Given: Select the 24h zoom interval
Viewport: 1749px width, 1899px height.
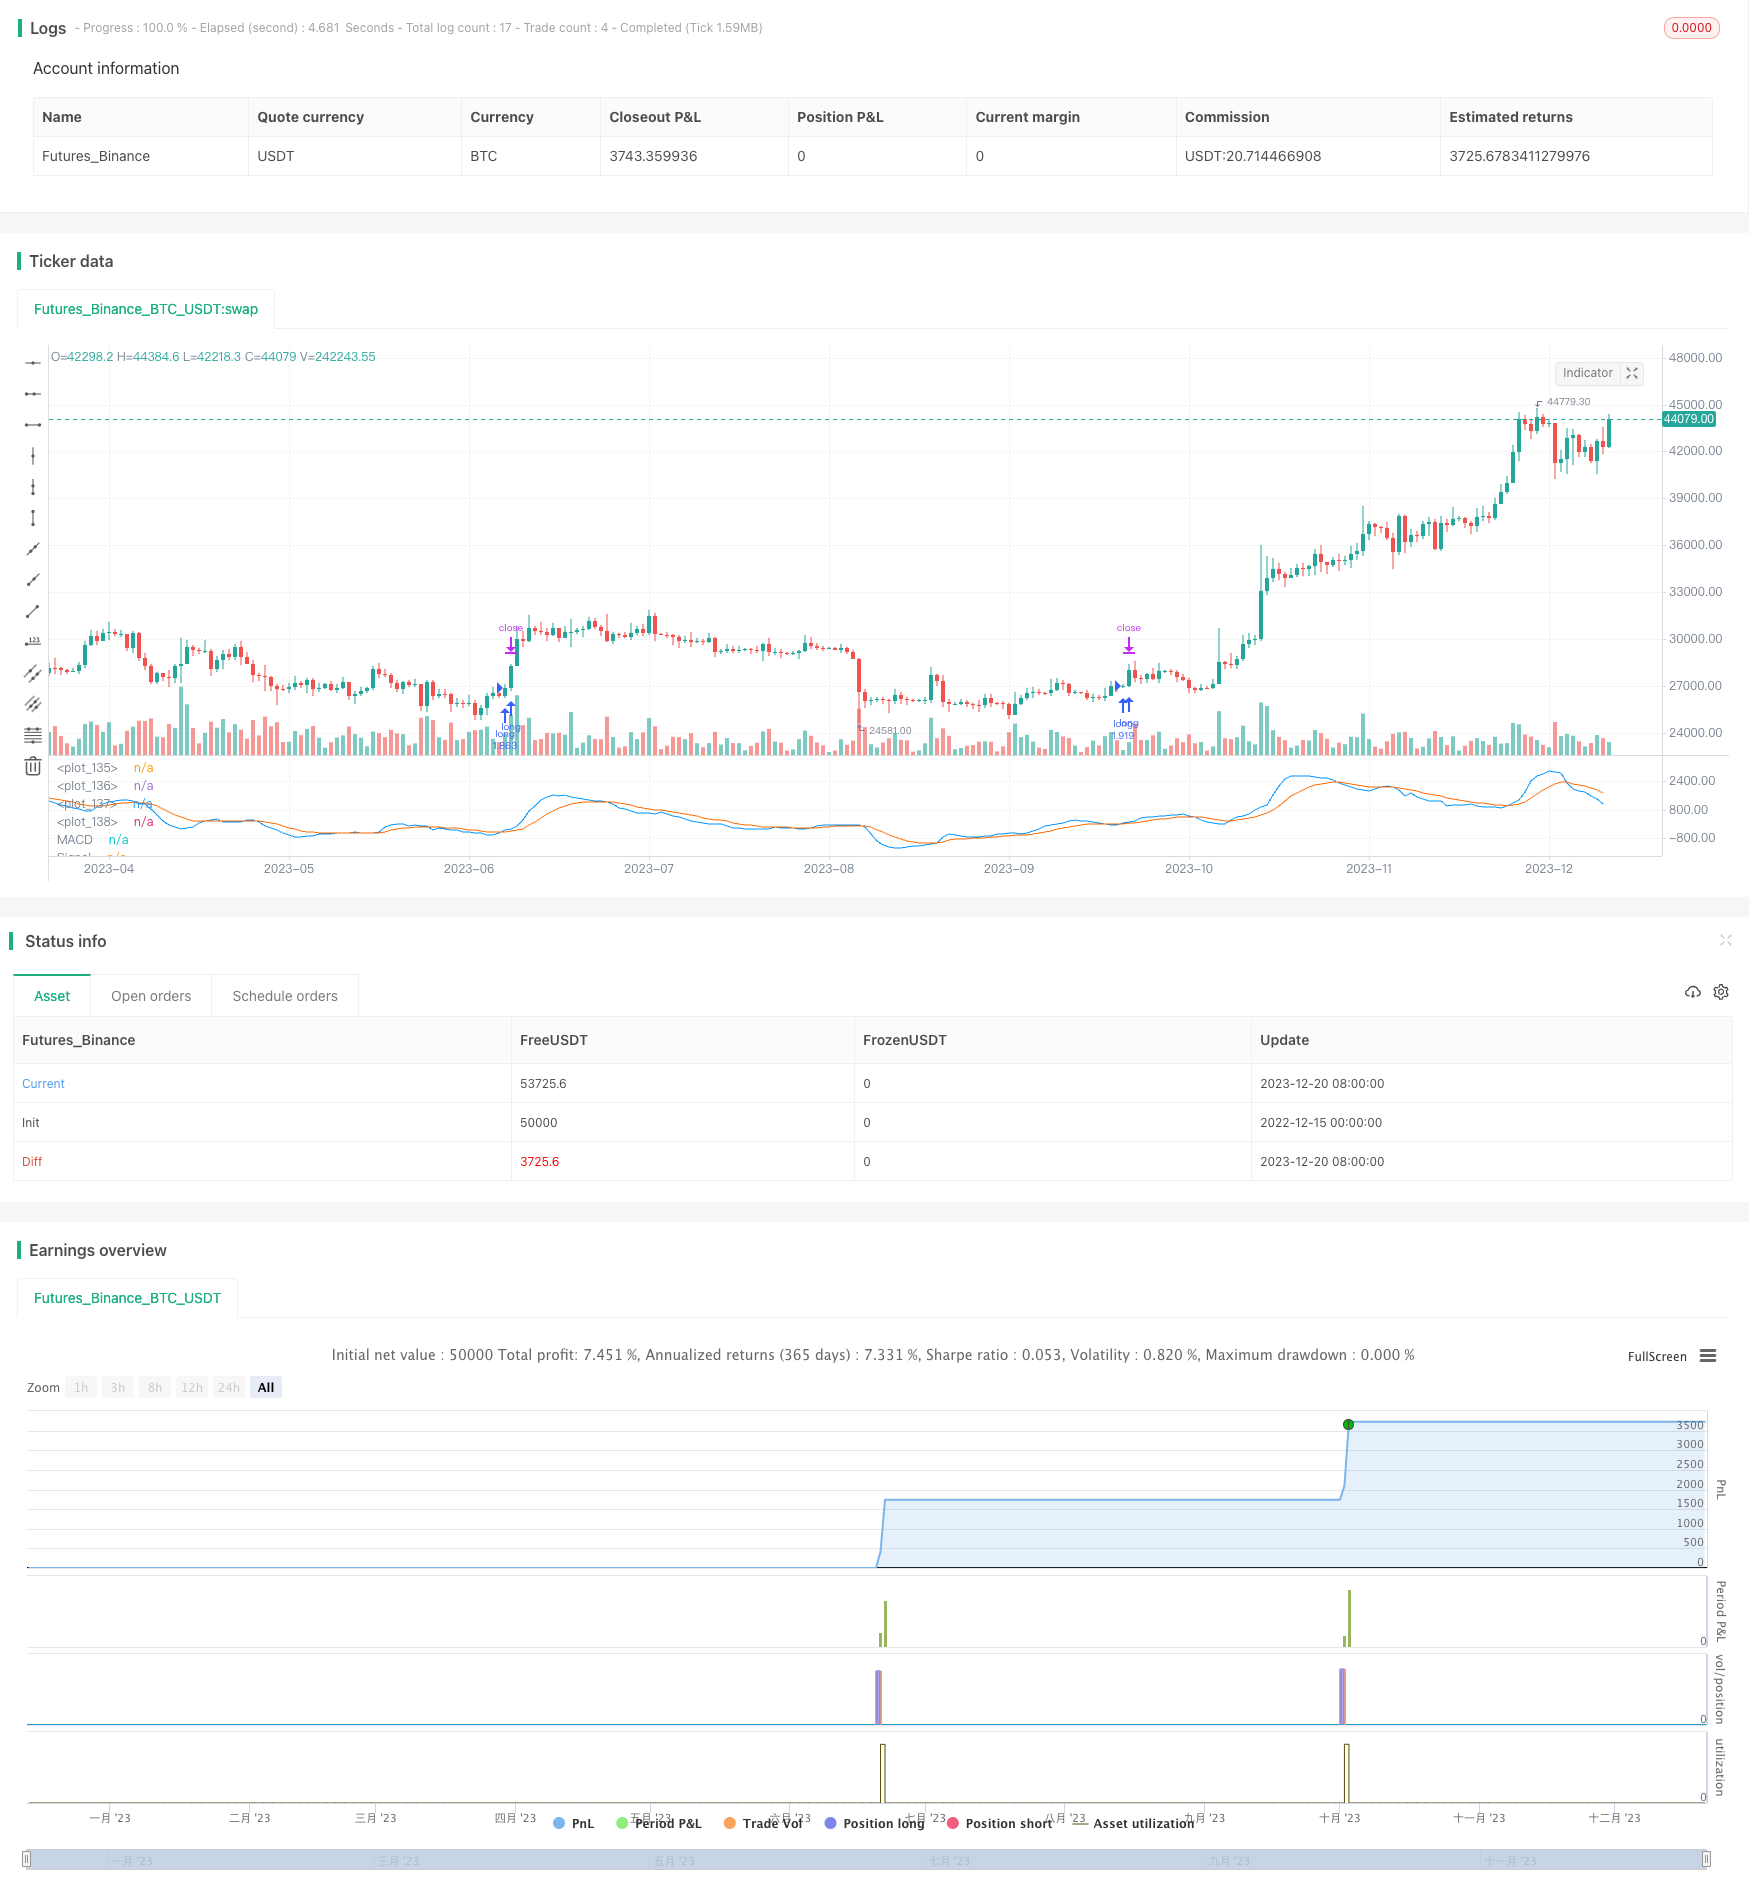Looking at the screenshot, I should tap(228, 1387).
